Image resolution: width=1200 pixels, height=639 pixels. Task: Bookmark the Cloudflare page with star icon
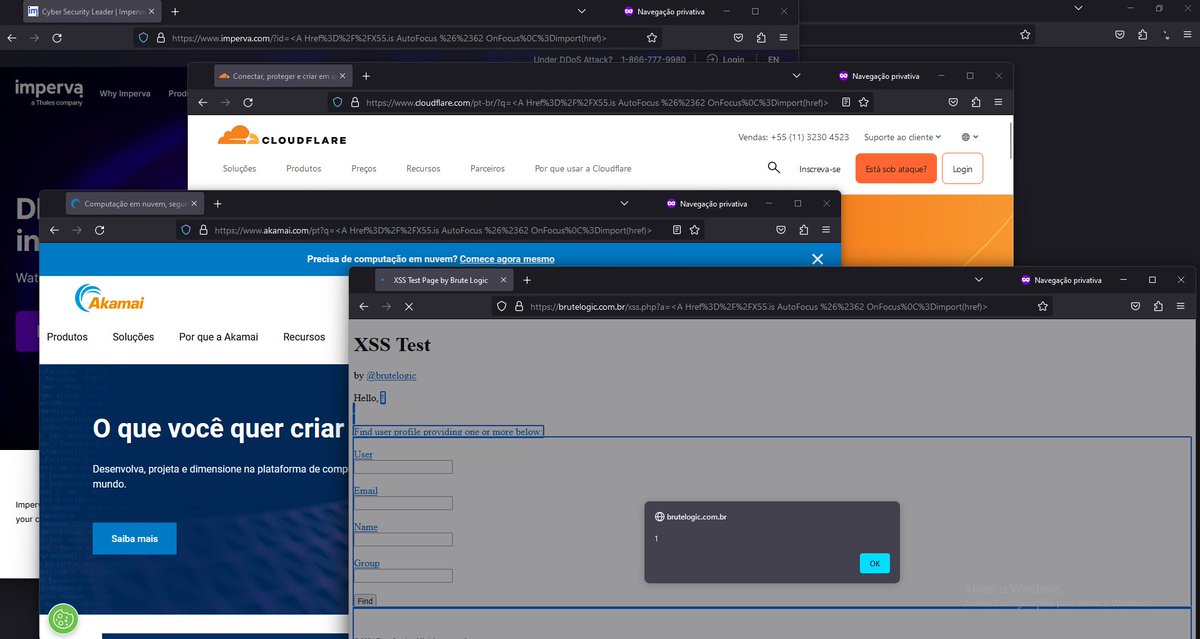[x=863, y=102]
